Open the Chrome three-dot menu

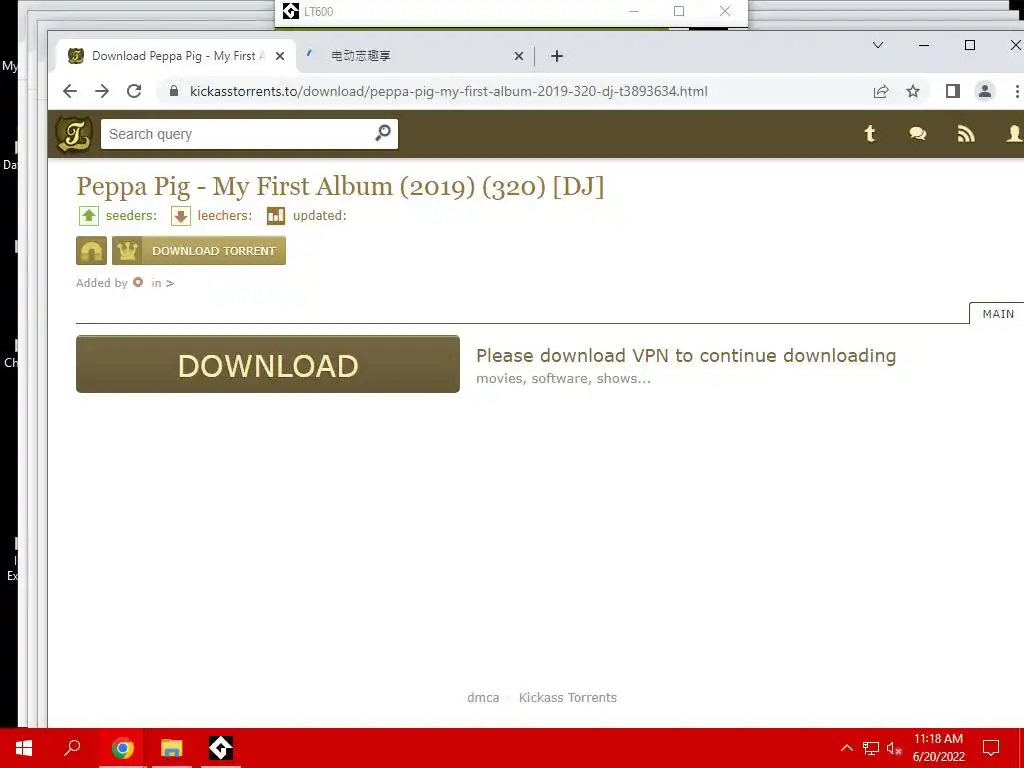click(1017, 91)
